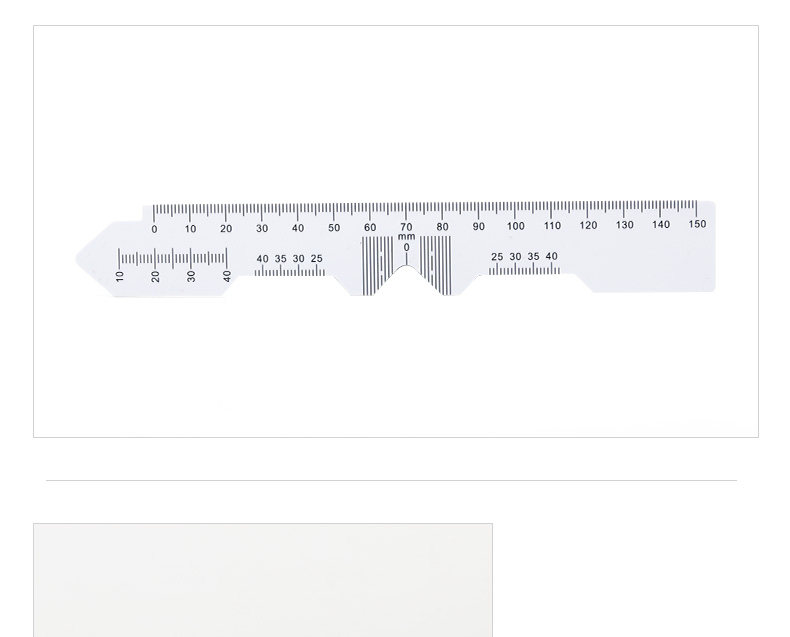Image resolution: width=790 pixels, height=637 pixels.
Task: Click the 40 label on the right pupil scale
Action: 552,256
